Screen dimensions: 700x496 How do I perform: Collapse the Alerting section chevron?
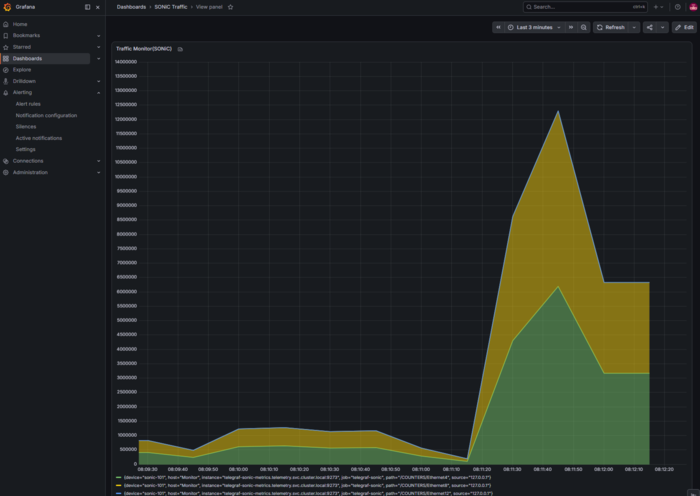(99, 92)
